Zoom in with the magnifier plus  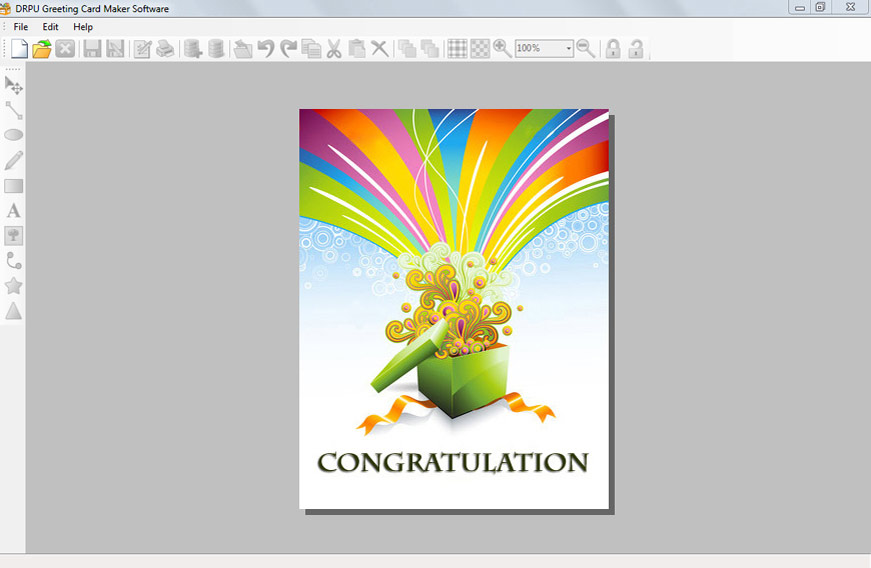(503, 49)
